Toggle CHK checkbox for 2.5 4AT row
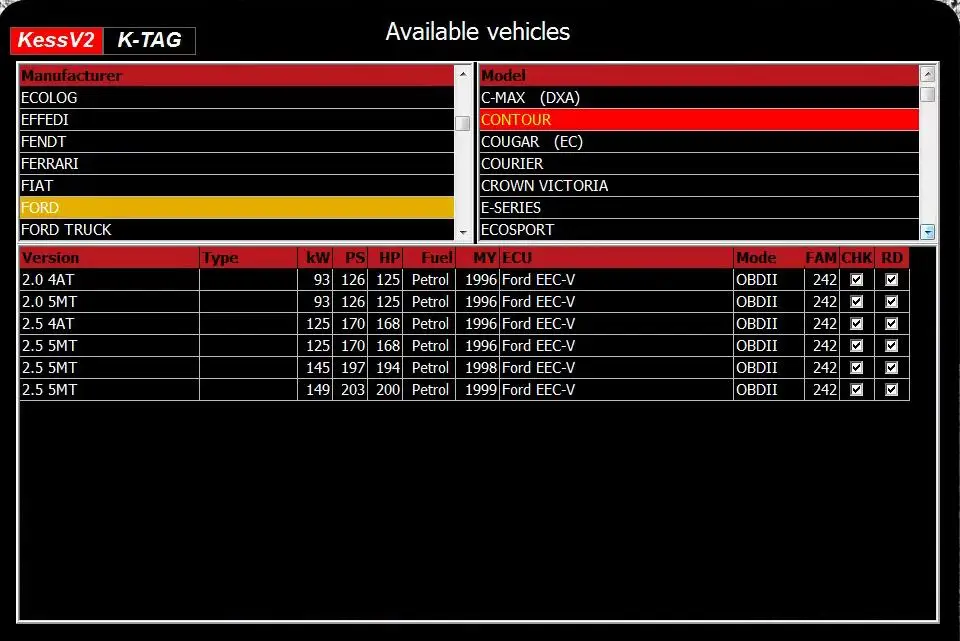This screenshot has width=960, height=641. [857, 324]
